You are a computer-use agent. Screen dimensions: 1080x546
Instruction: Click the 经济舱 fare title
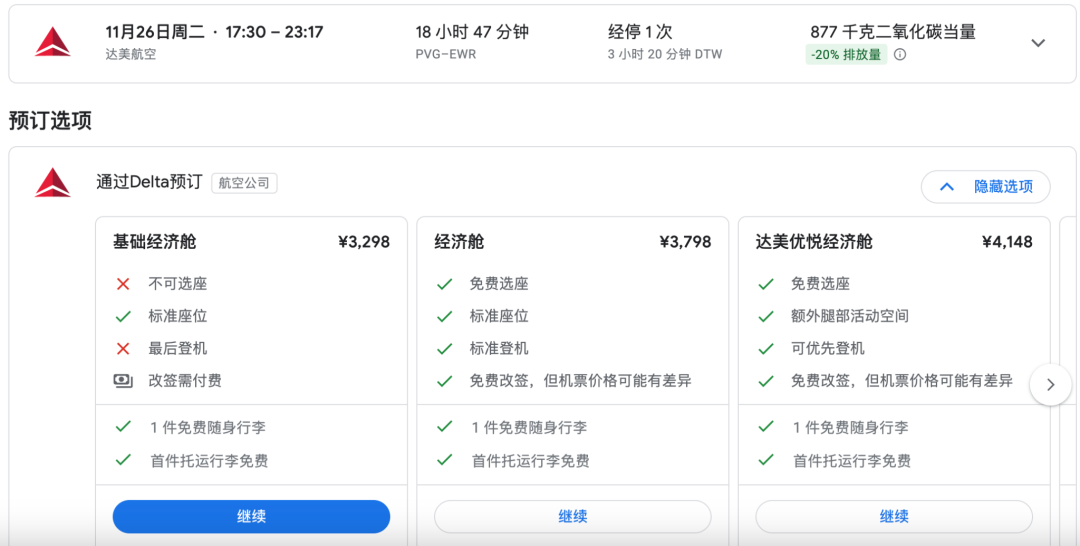coord(459,242)
